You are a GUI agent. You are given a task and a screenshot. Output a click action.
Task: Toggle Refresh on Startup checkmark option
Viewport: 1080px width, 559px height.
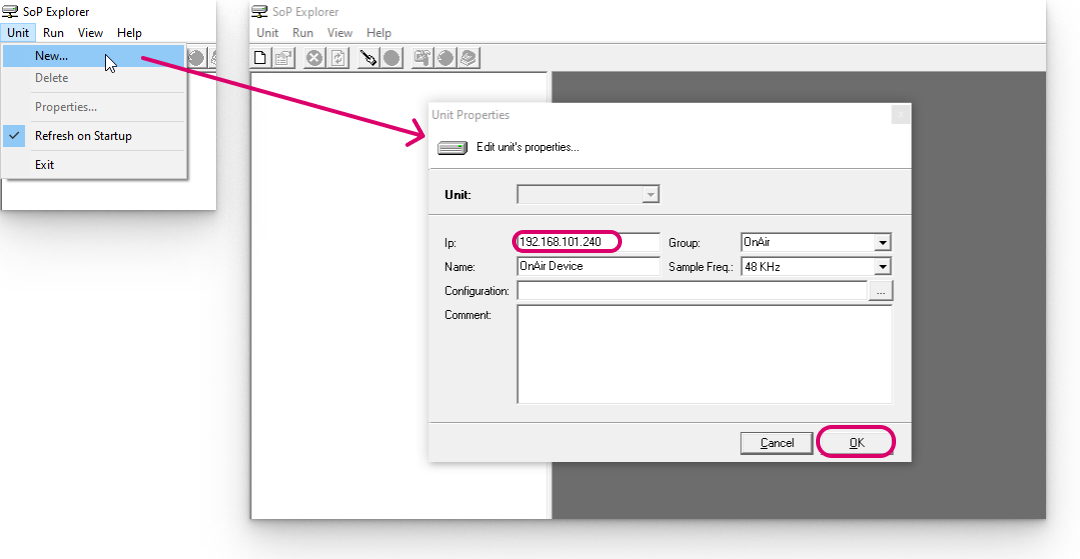coord(83,136)
